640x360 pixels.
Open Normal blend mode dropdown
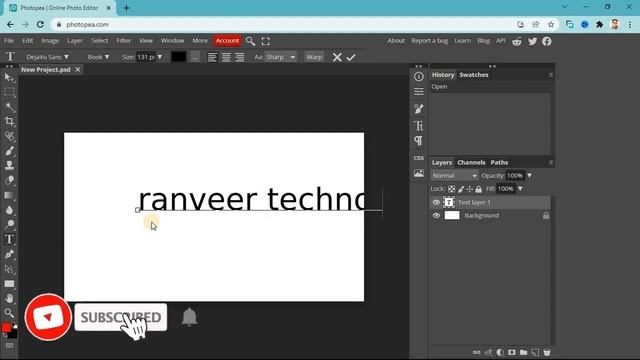pos(454,176)
